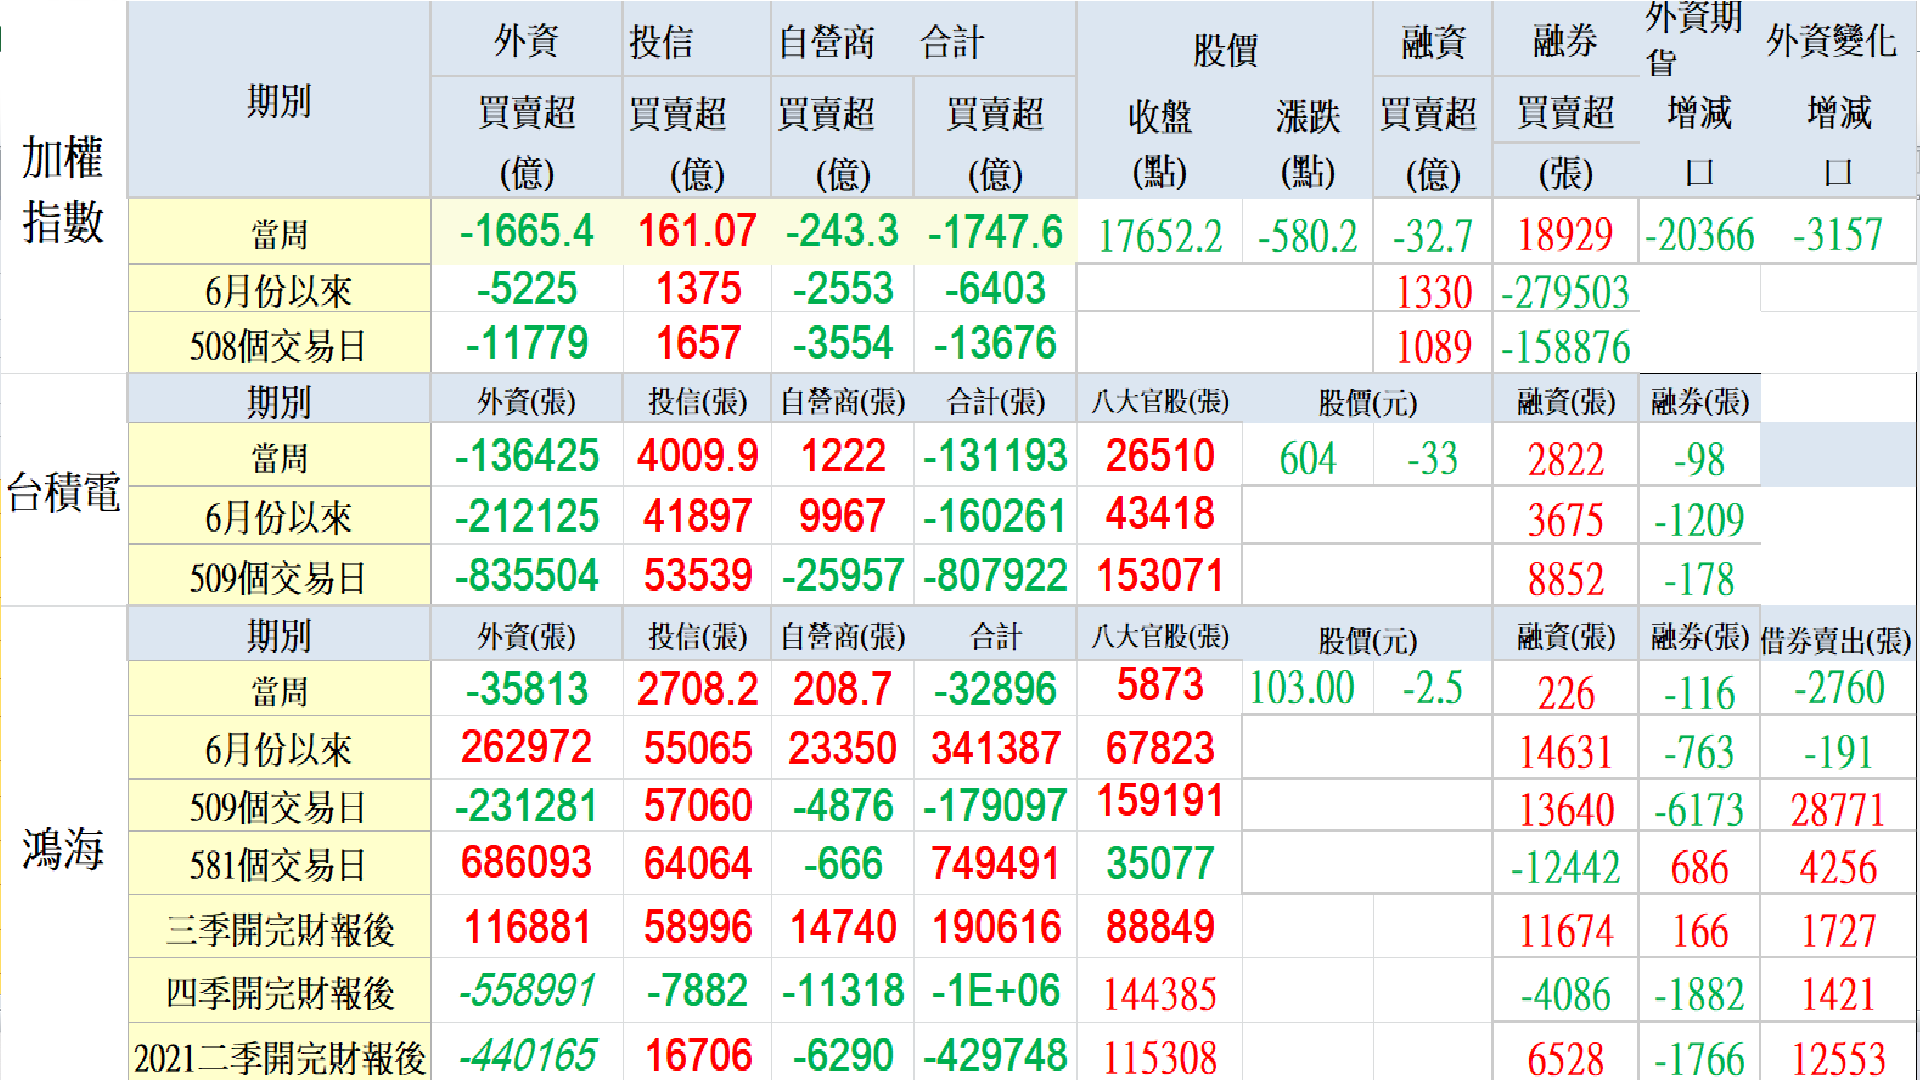This screenshot has width=1920, height=1080.
Task: Click the 鴻海 section label
Action: point(63,850)
